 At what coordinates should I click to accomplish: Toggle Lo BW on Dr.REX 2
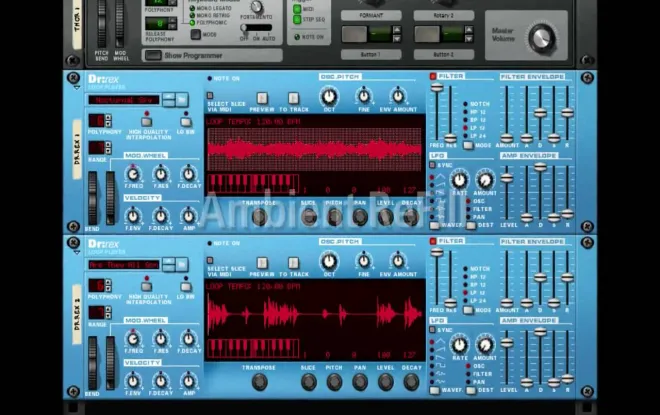(x=186, y=287)
